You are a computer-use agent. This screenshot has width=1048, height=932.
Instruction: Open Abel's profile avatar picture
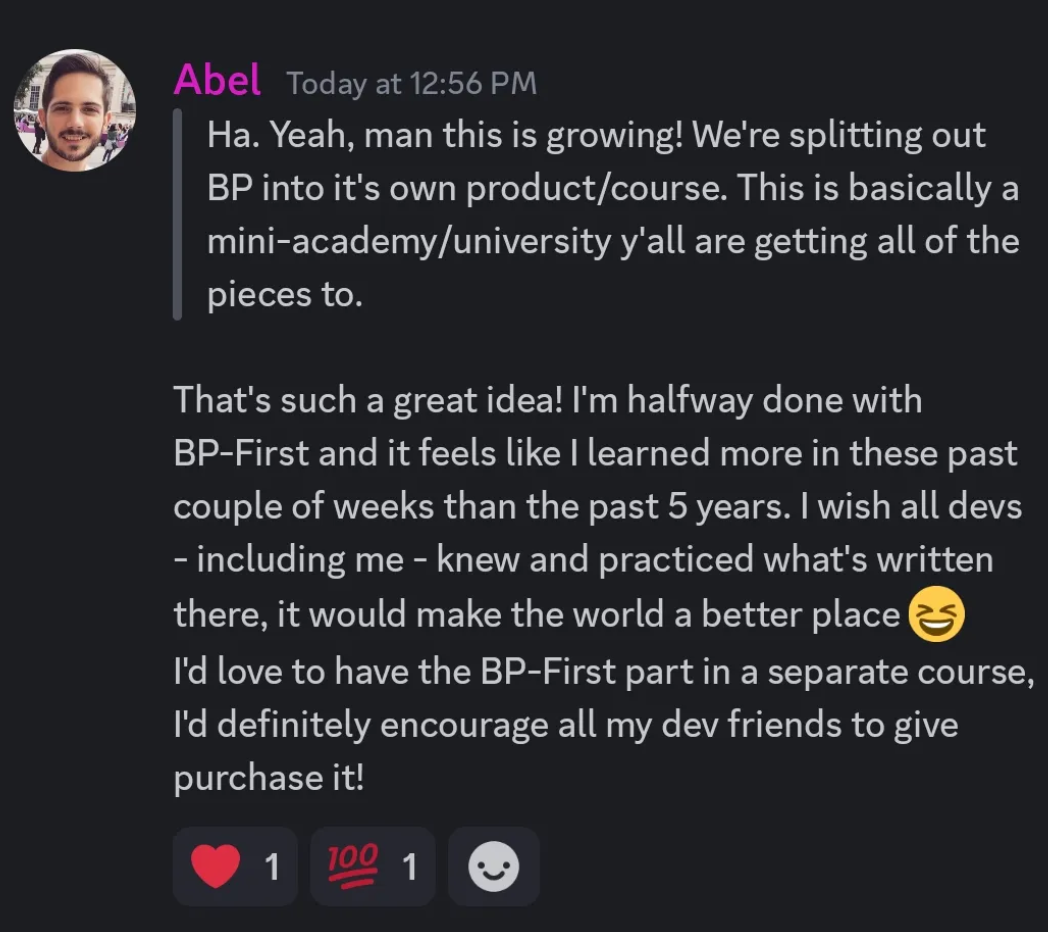point(75,110)
